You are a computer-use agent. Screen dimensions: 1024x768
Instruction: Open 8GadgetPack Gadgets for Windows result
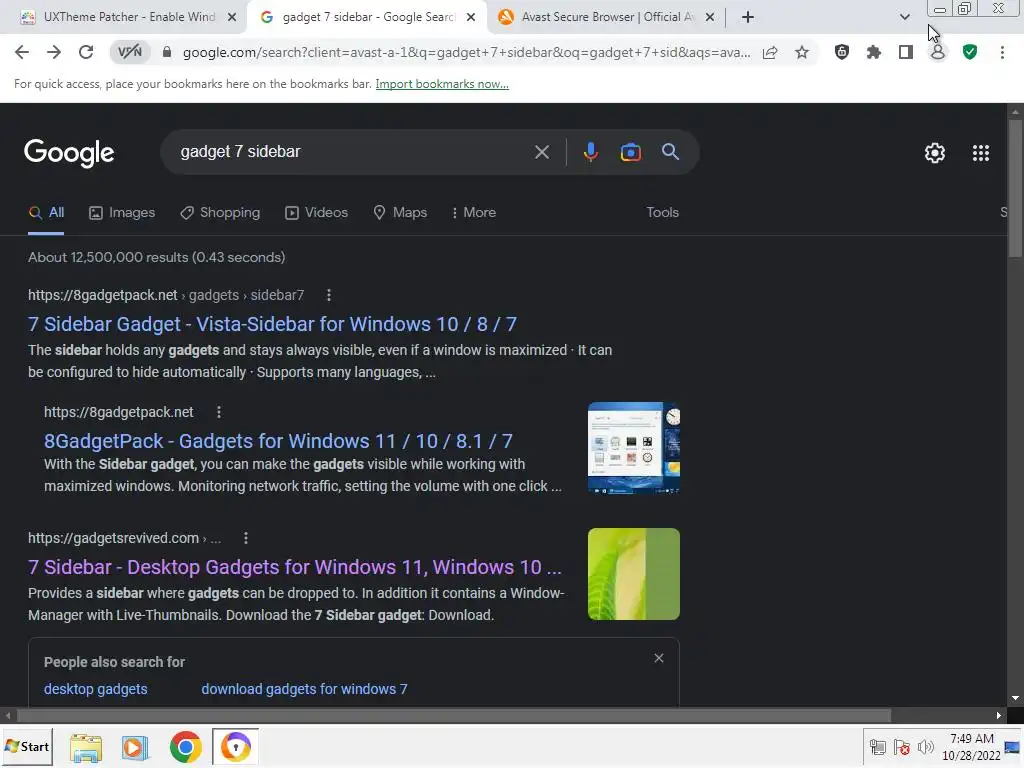[278, 441]
